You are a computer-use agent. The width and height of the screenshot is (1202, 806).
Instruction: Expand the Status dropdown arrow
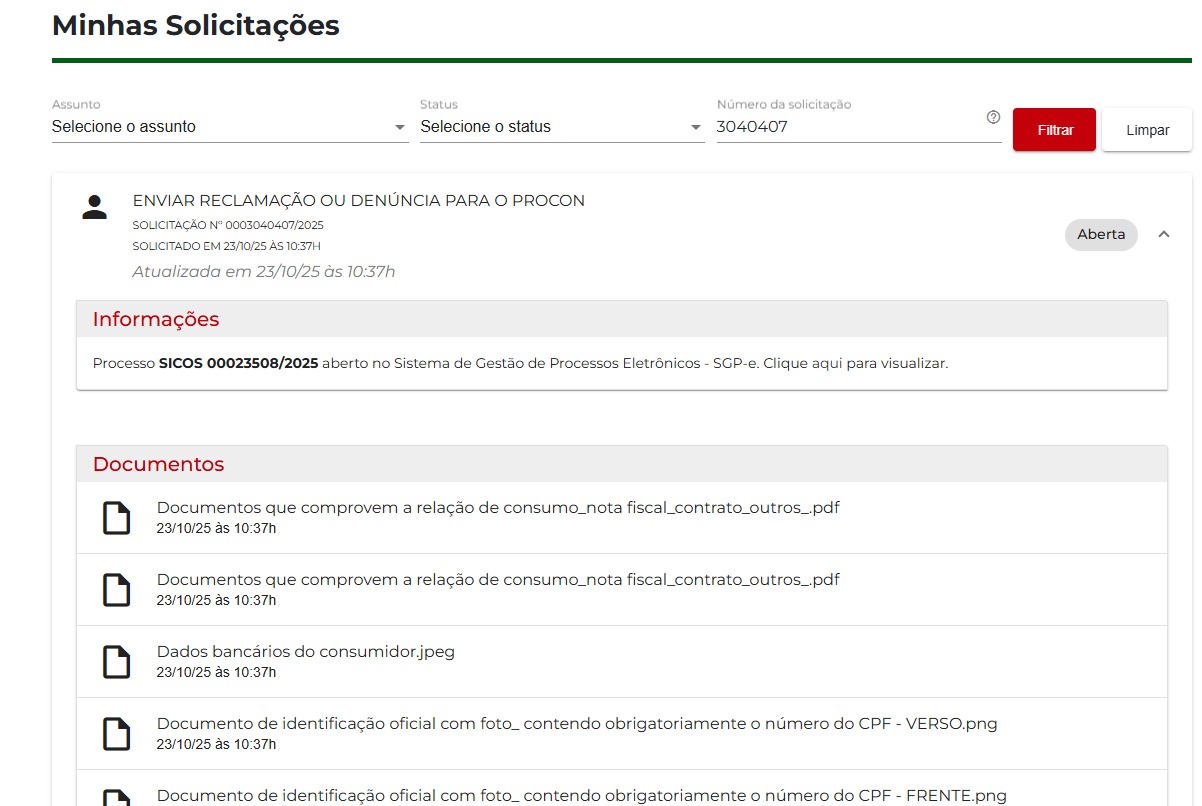[696, 128]
